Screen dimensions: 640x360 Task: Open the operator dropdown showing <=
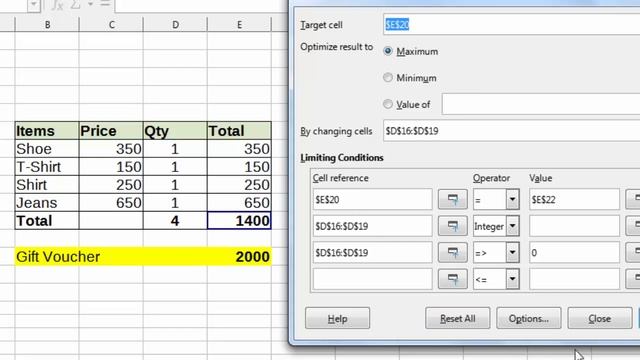click(x=512, y=279)
